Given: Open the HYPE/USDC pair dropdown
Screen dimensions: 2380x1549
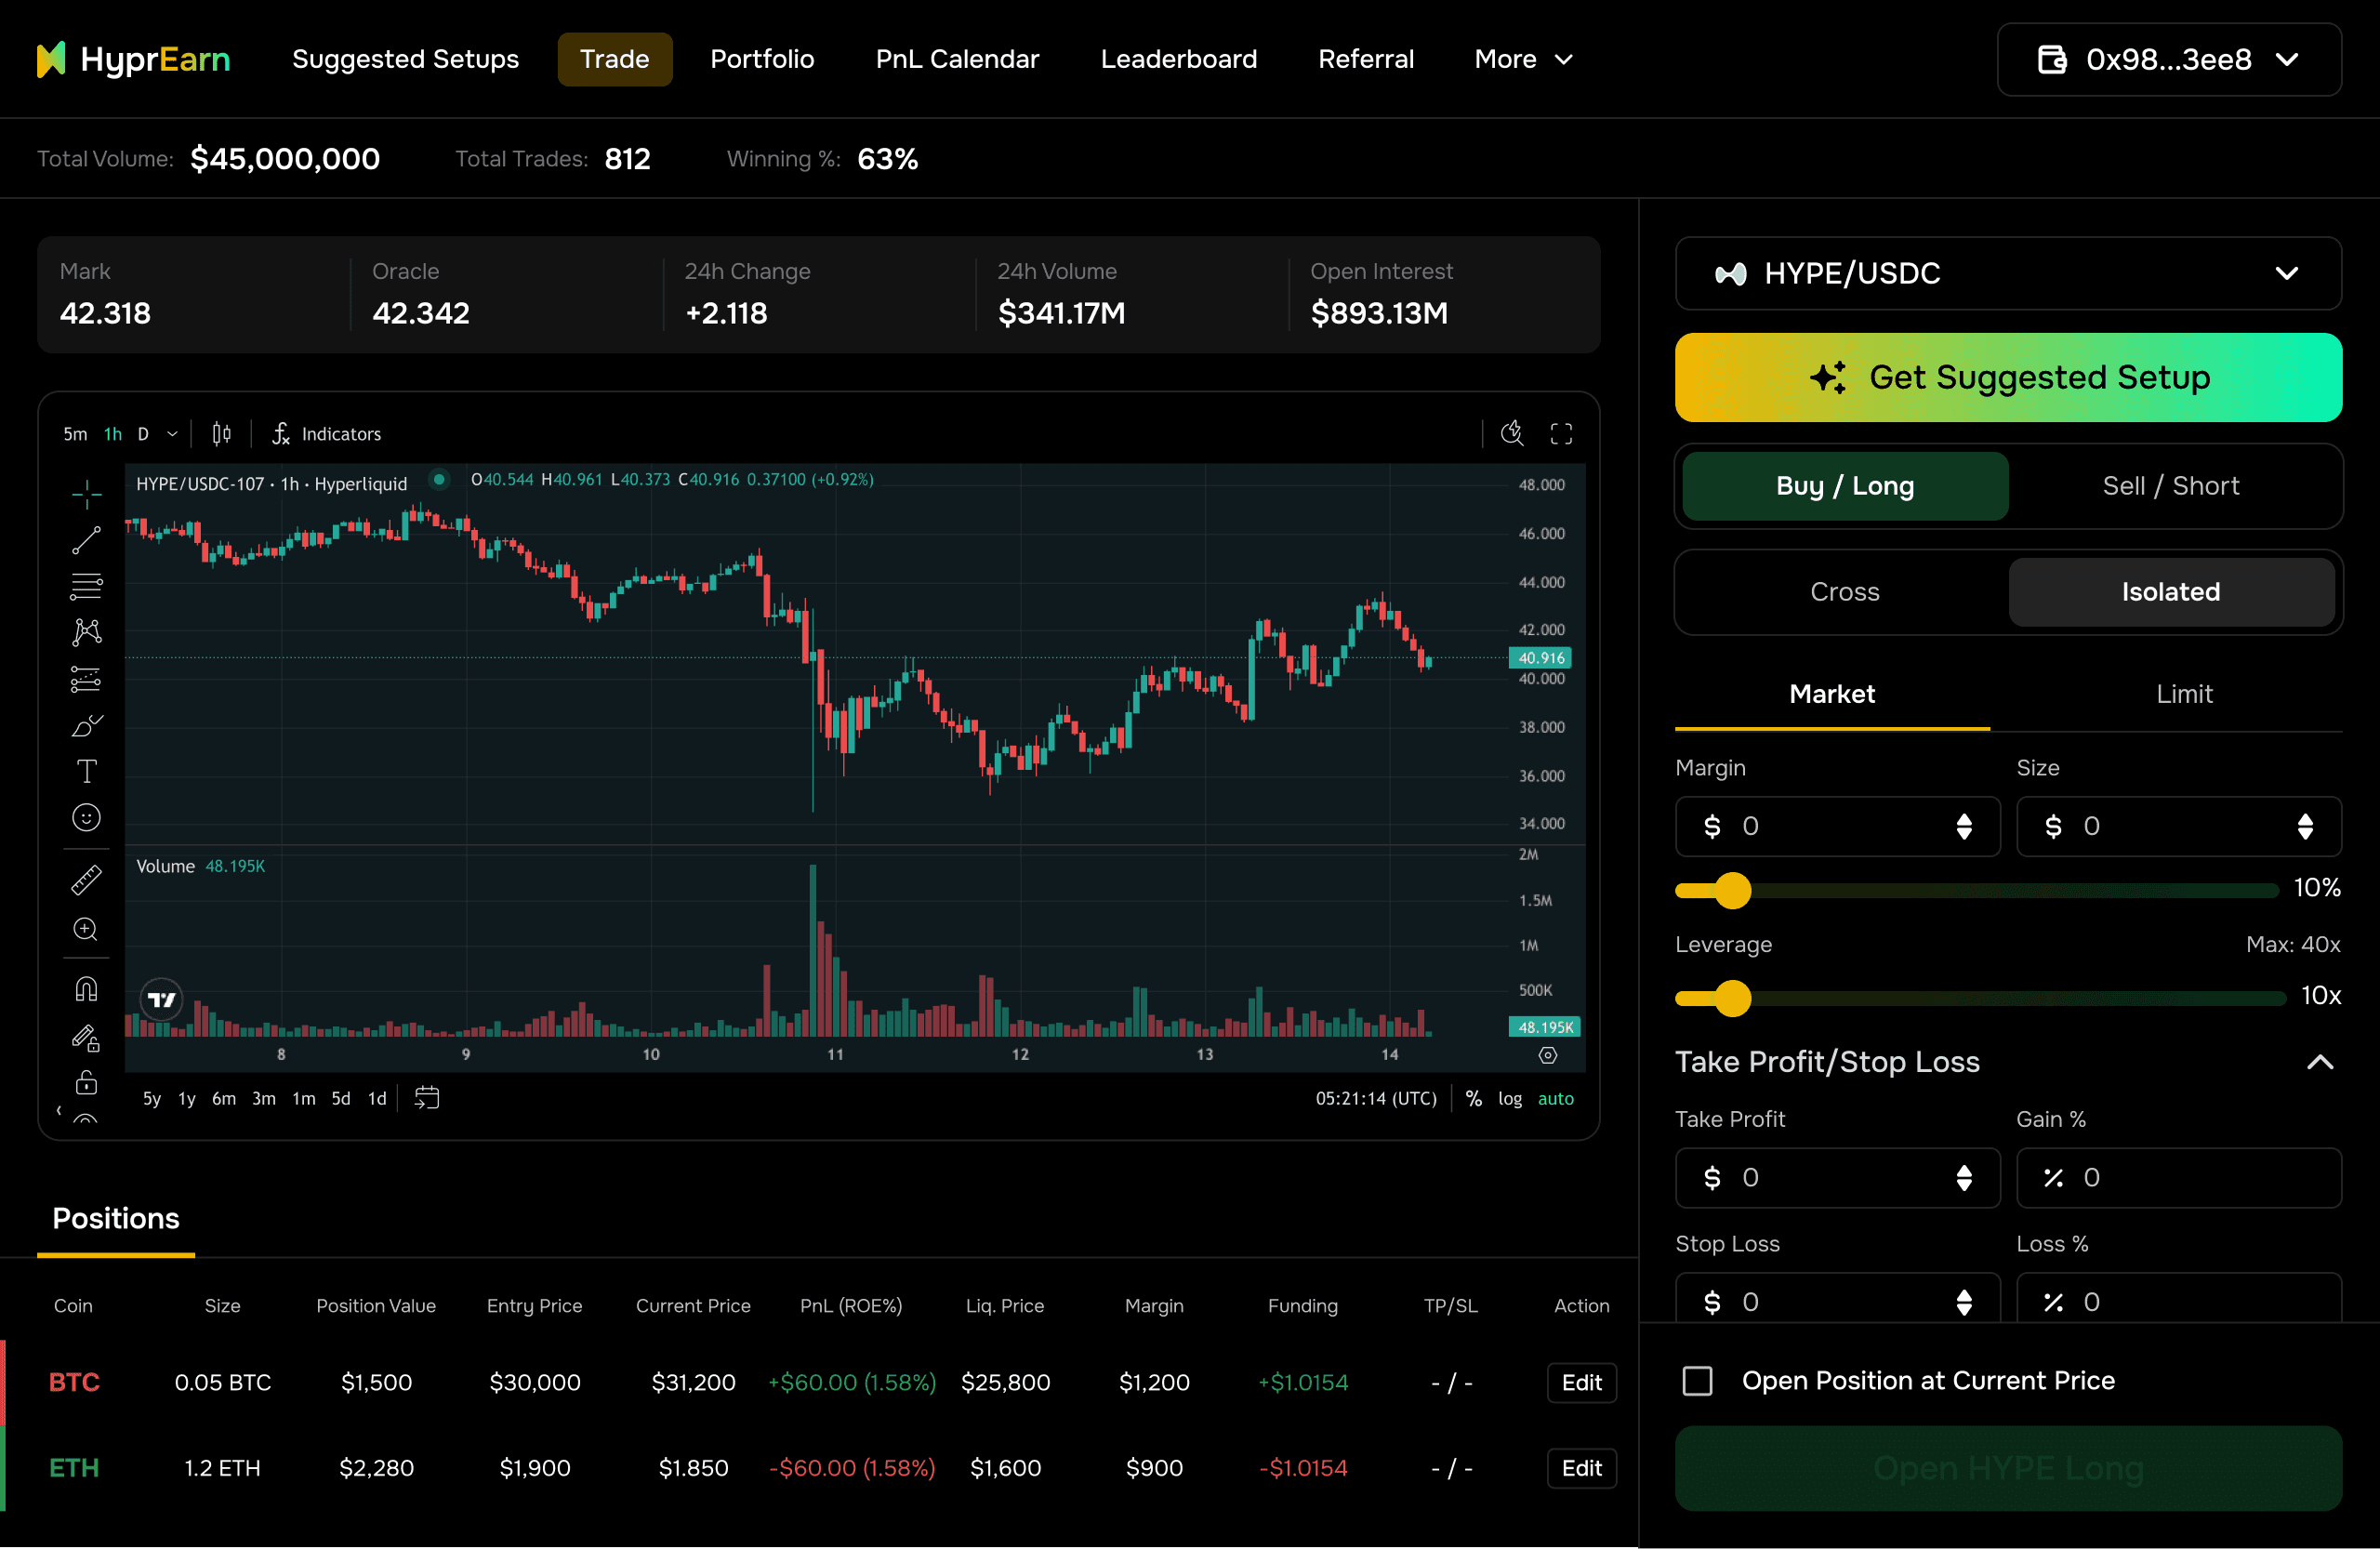Looking at the screenshot, I should tap(2008, 273).
